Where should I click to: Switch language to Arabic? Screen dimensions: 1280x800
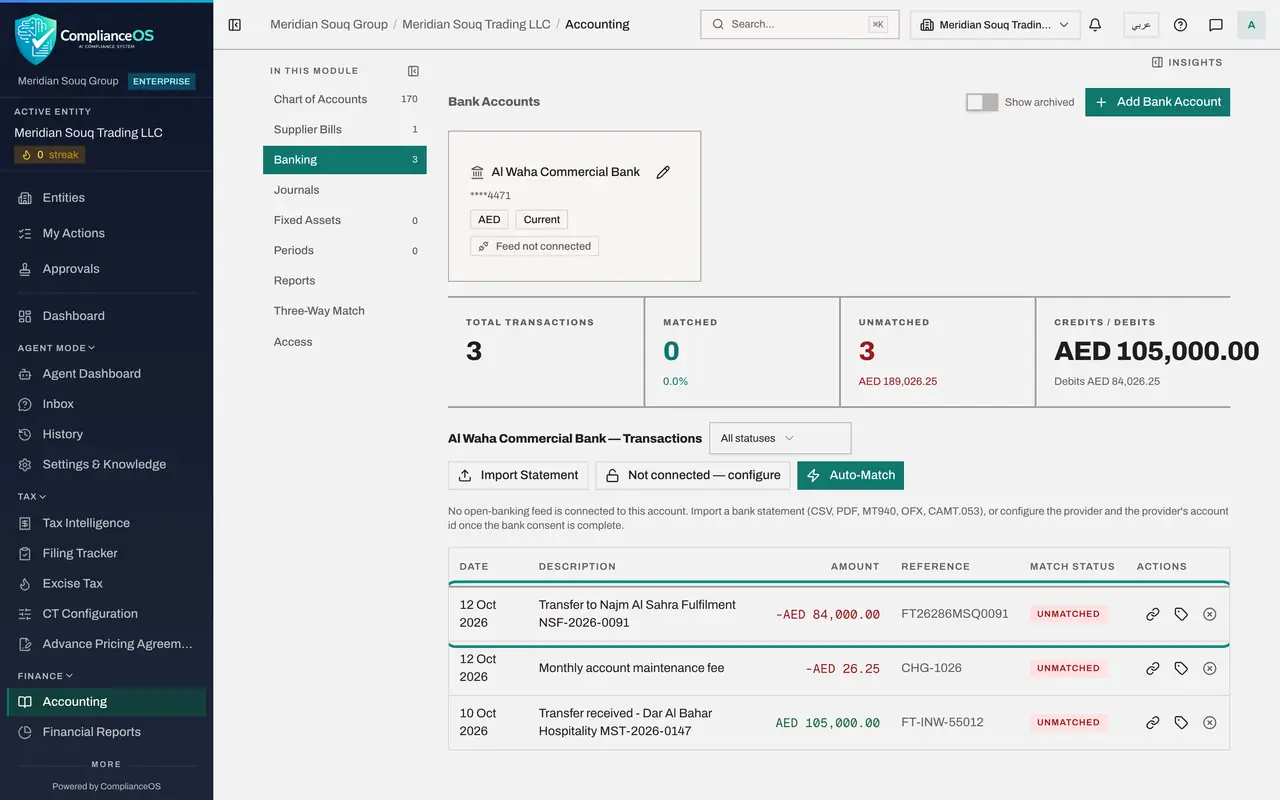tap(1141, 25)
